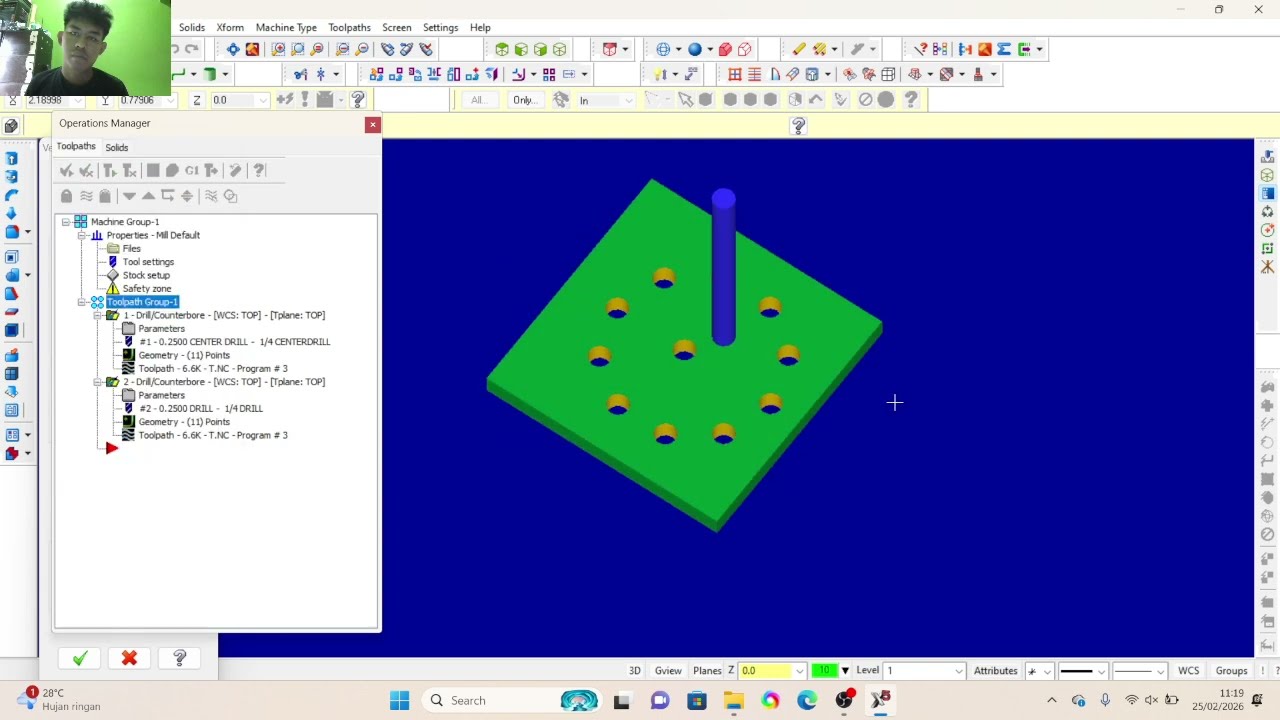The width and height of the screenshot is (1280, 720).
Task: Open the Screen menu
Action: [x=396, y=28]
